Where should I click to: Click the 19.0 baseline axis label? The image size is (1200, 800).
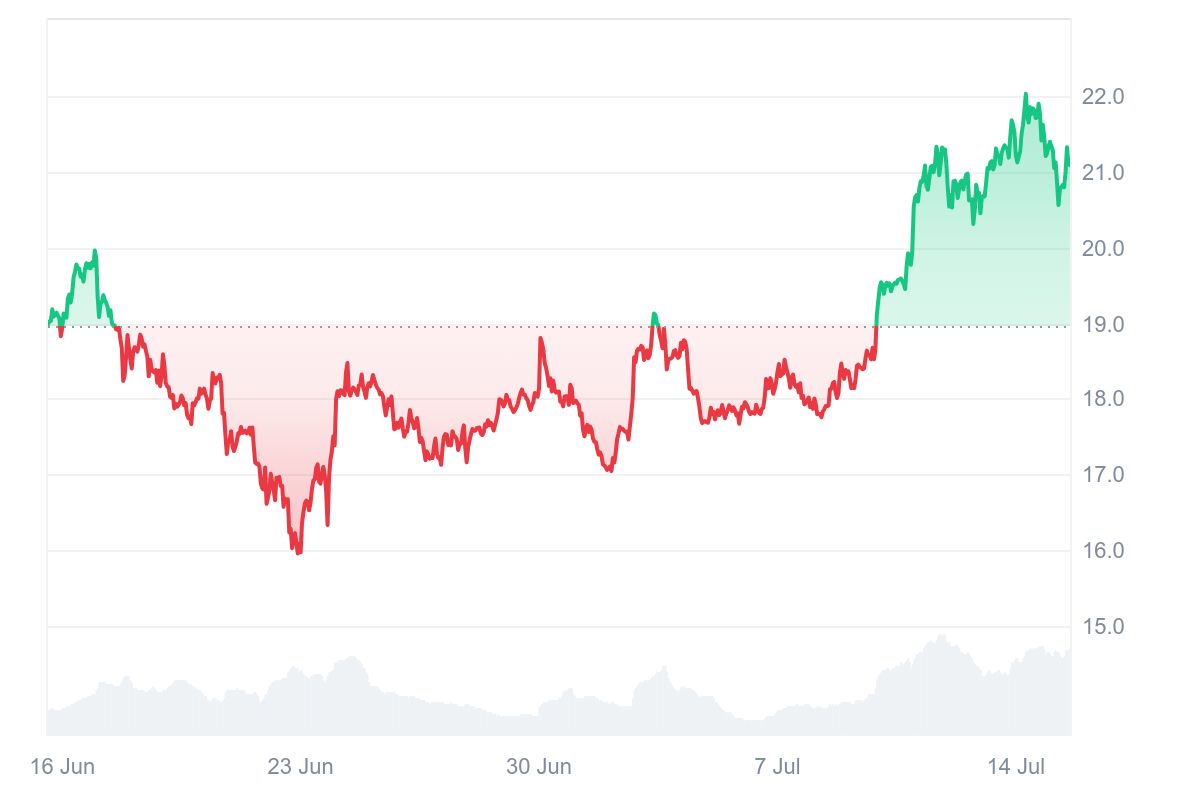tap(1102, 325)
